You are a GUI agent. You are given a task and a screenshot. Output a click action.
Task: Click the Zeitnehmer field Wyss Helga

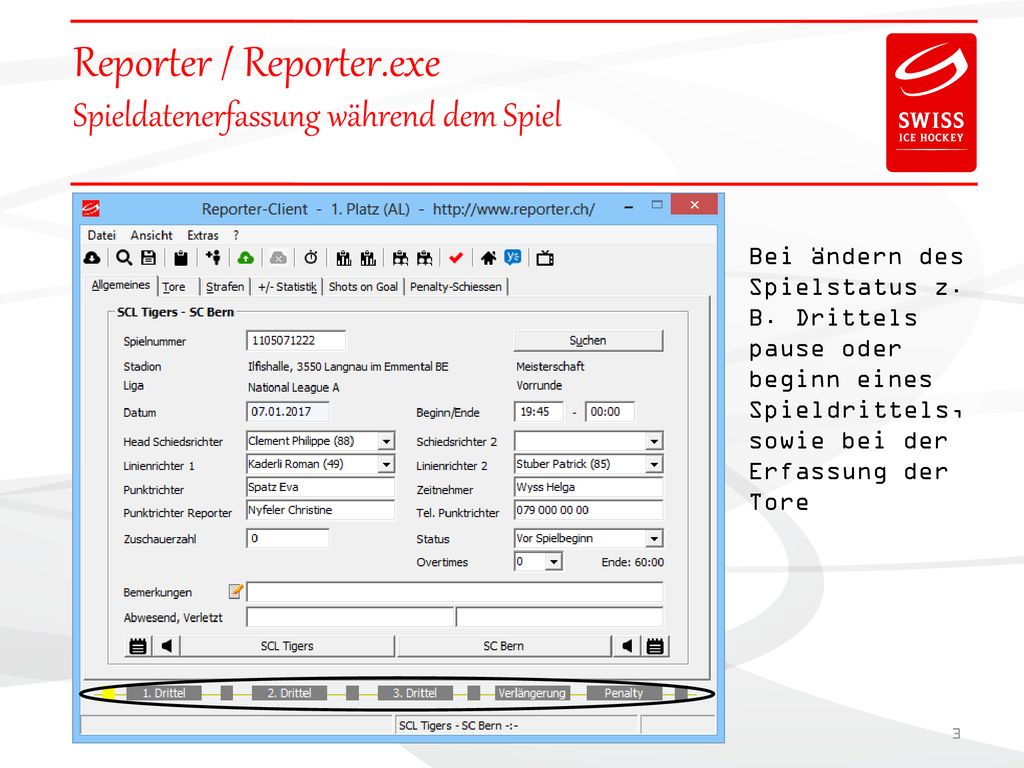click(588, 487)
